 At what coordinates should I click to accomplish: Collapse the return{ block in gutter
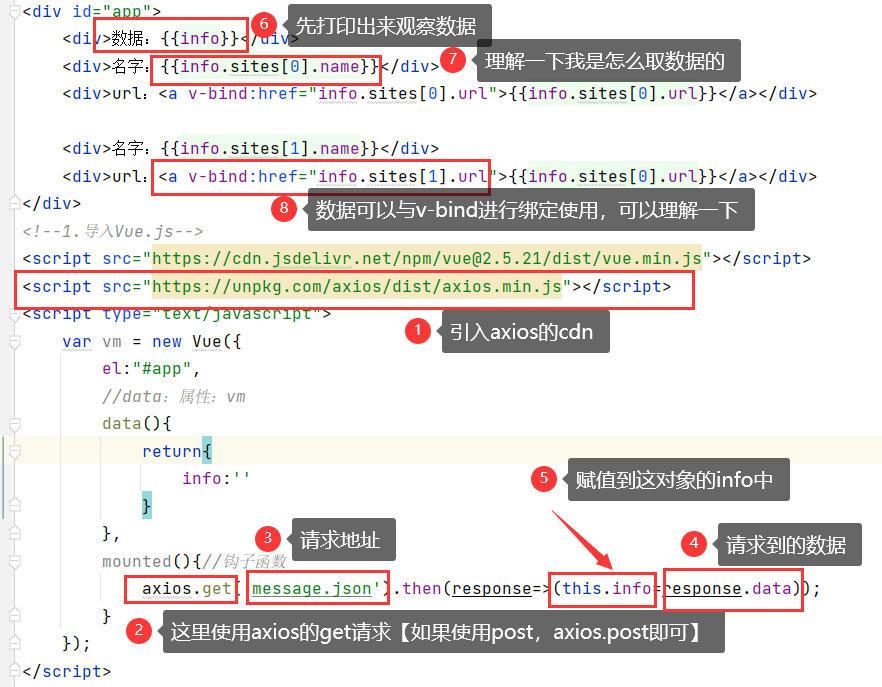click(x=13, y=451)
